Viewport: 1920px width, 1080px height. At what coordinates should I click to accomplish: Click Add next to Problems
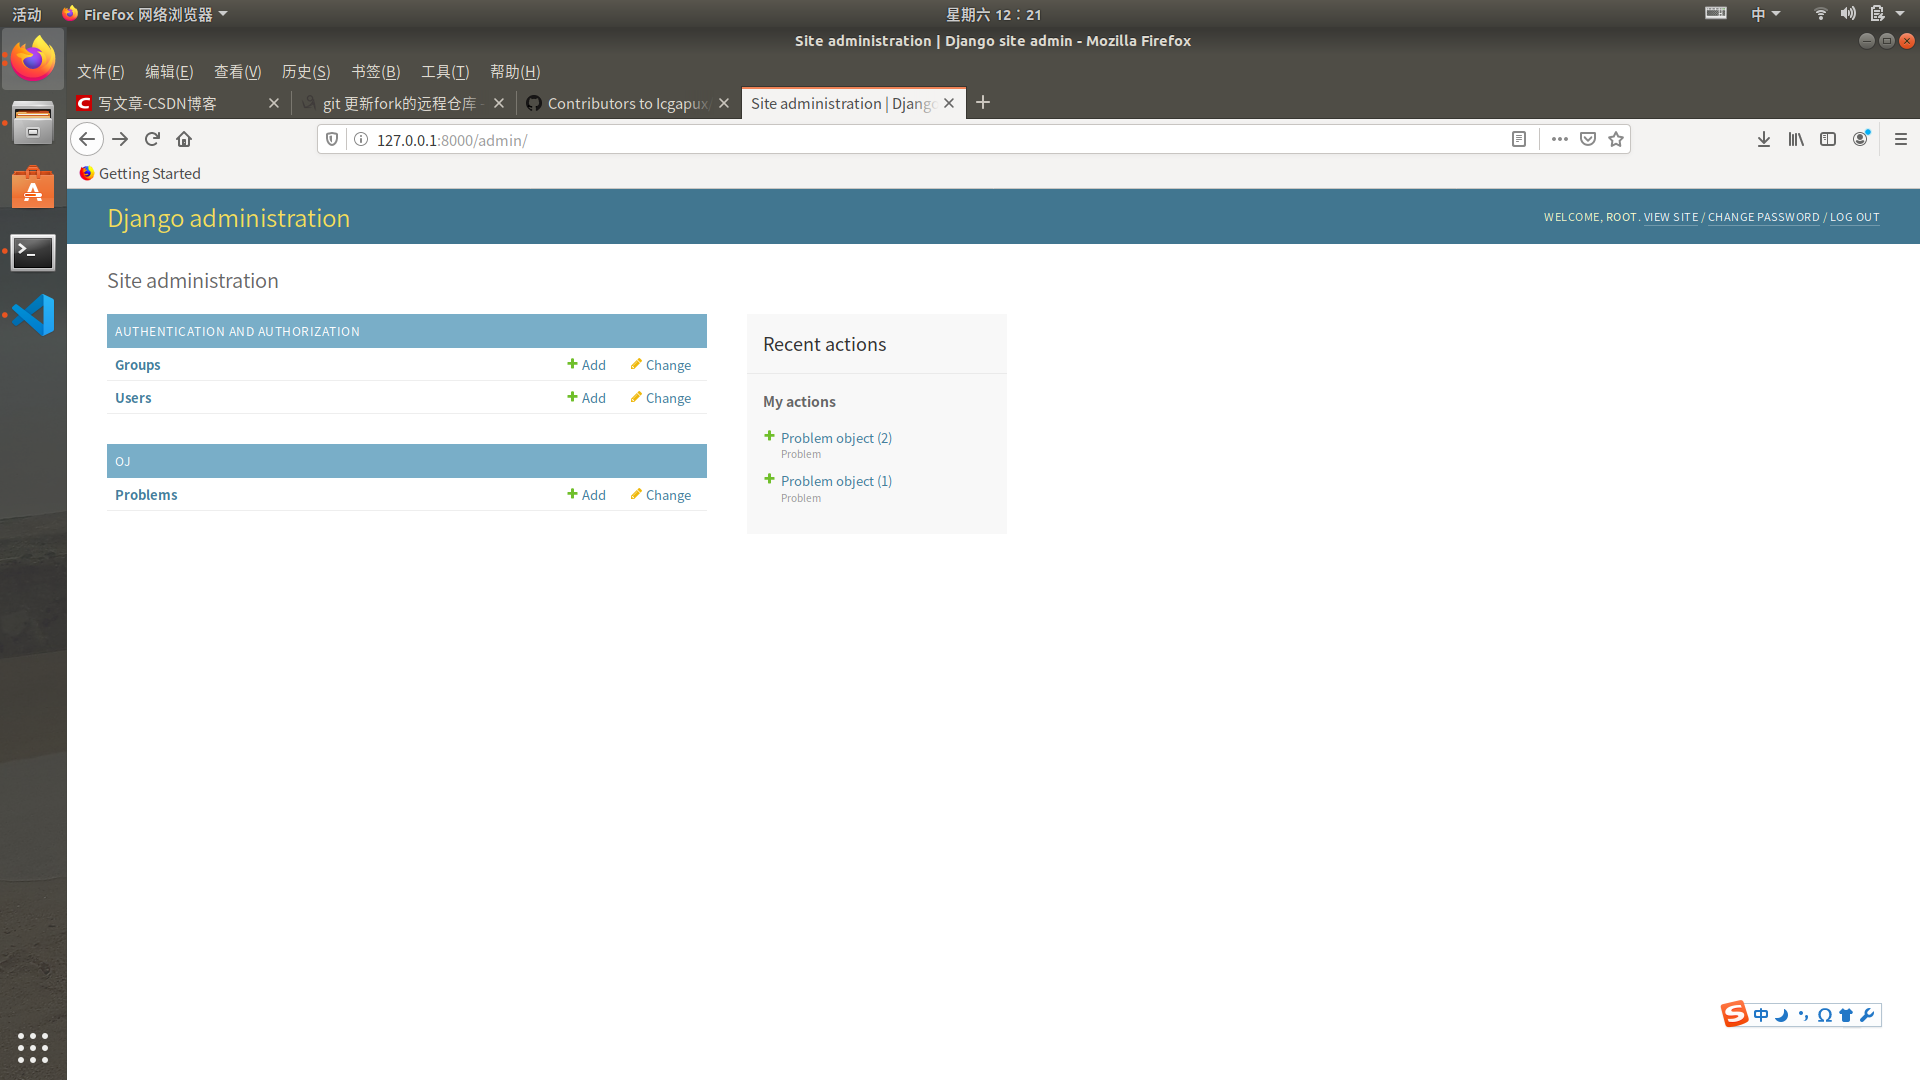[587, 495]
